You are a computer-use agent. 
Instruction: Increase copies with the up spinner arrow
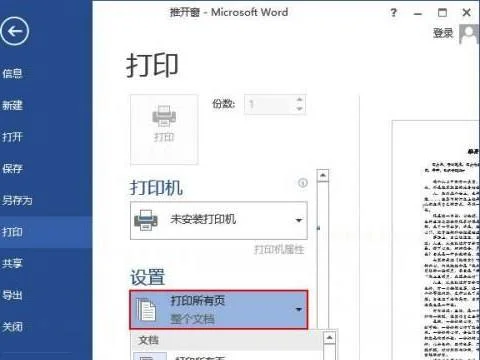pos(299,99)
